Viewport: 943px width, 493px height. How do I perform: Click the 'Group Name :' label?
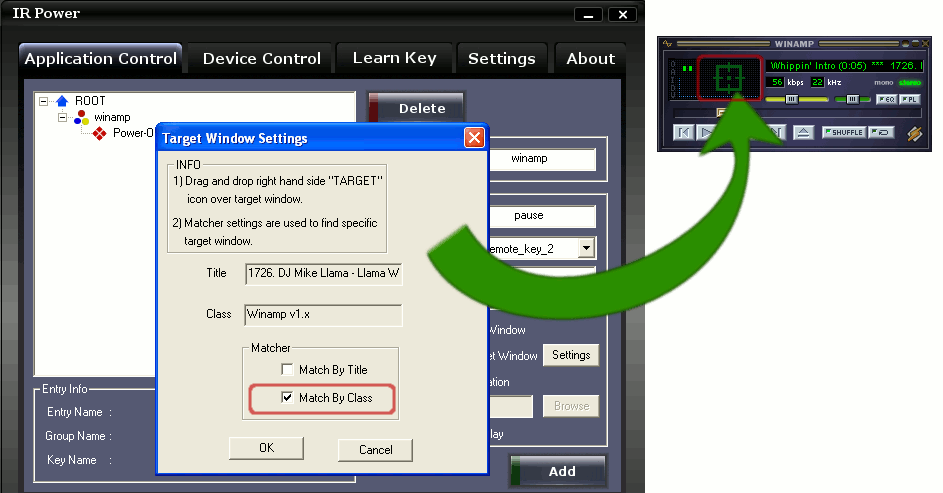[x=78, y=436]
